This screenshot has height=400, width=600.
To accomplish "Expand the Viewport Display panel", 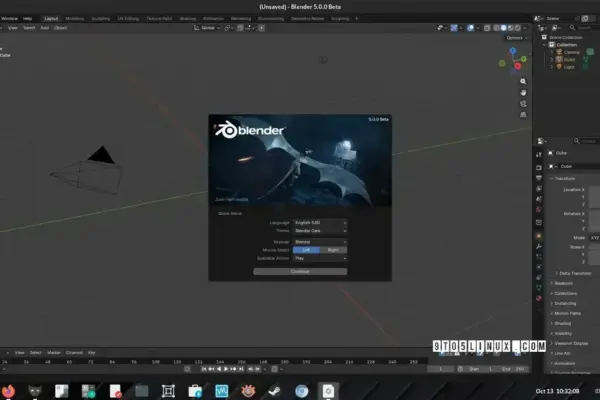I will pyautogui.click(x=569, y=343).
